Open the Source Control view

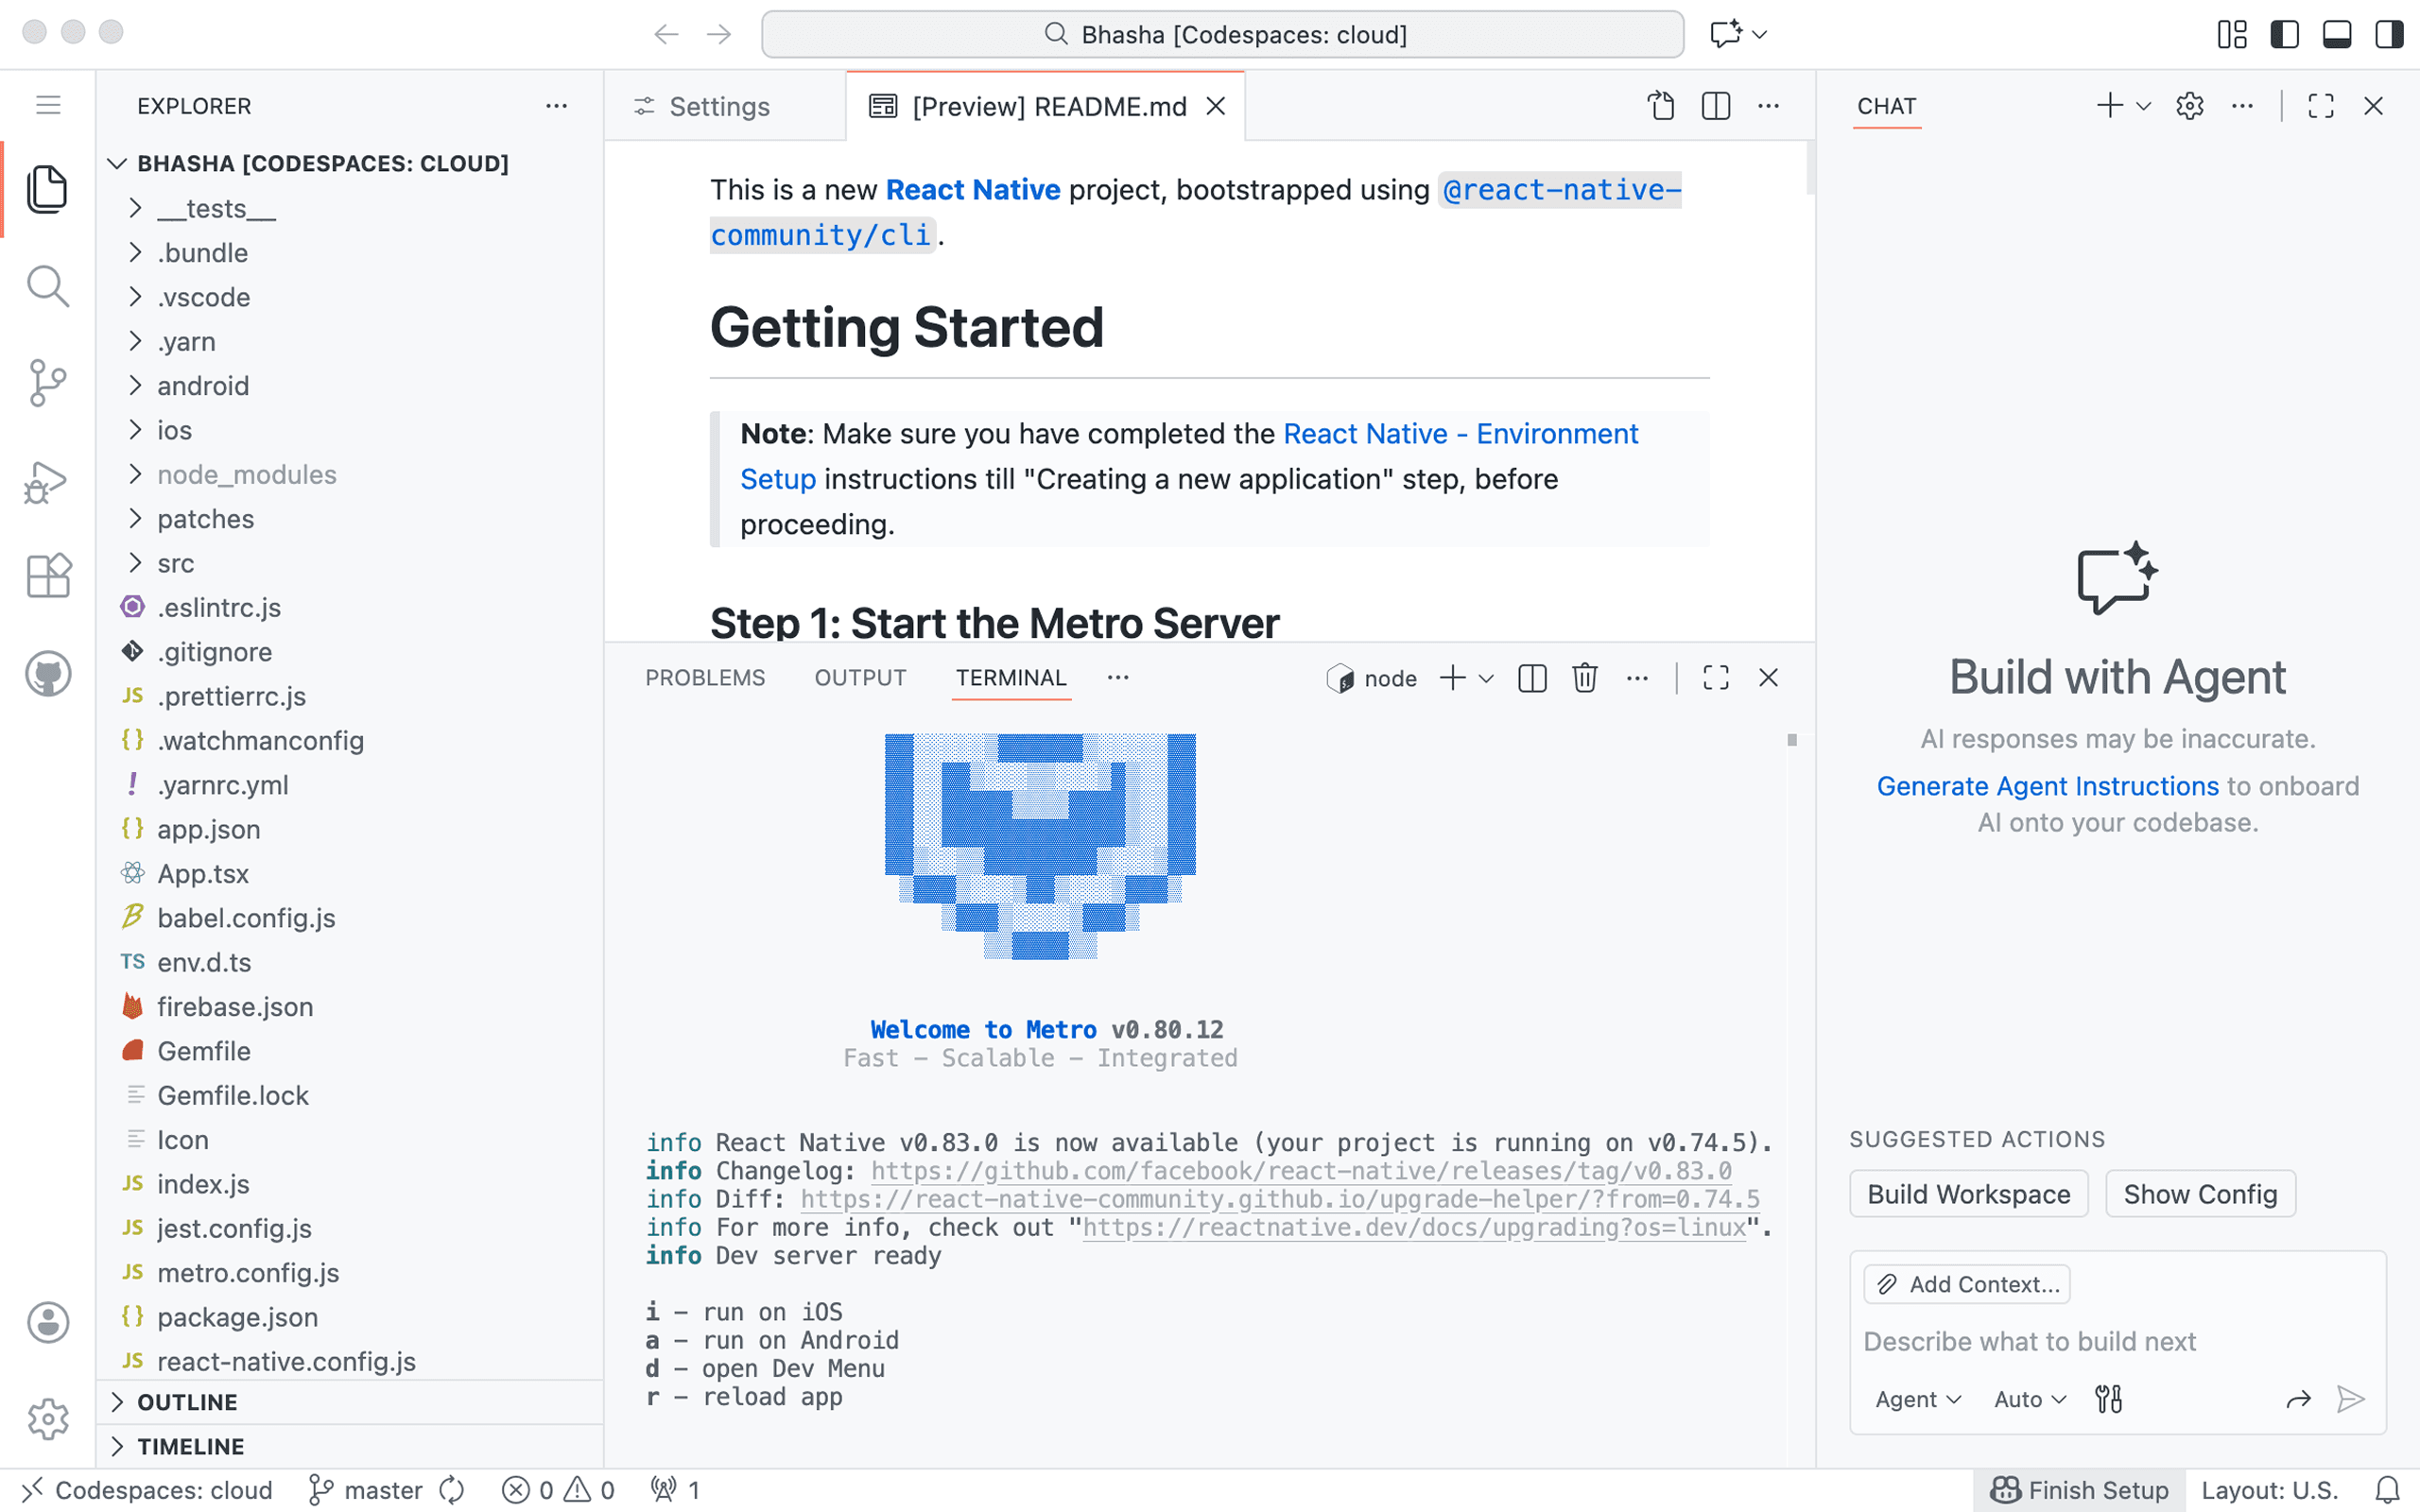(x=47, y=382)
